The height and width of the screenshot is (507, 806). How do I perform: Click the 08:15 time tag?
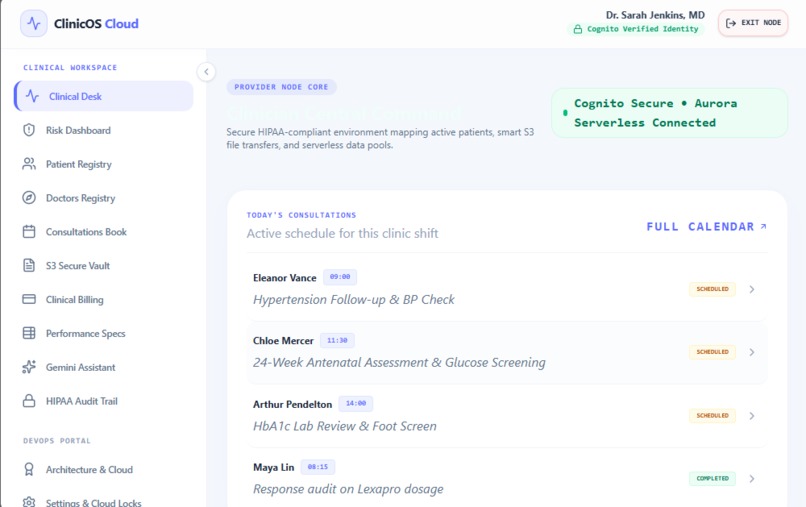coord(318,467)
